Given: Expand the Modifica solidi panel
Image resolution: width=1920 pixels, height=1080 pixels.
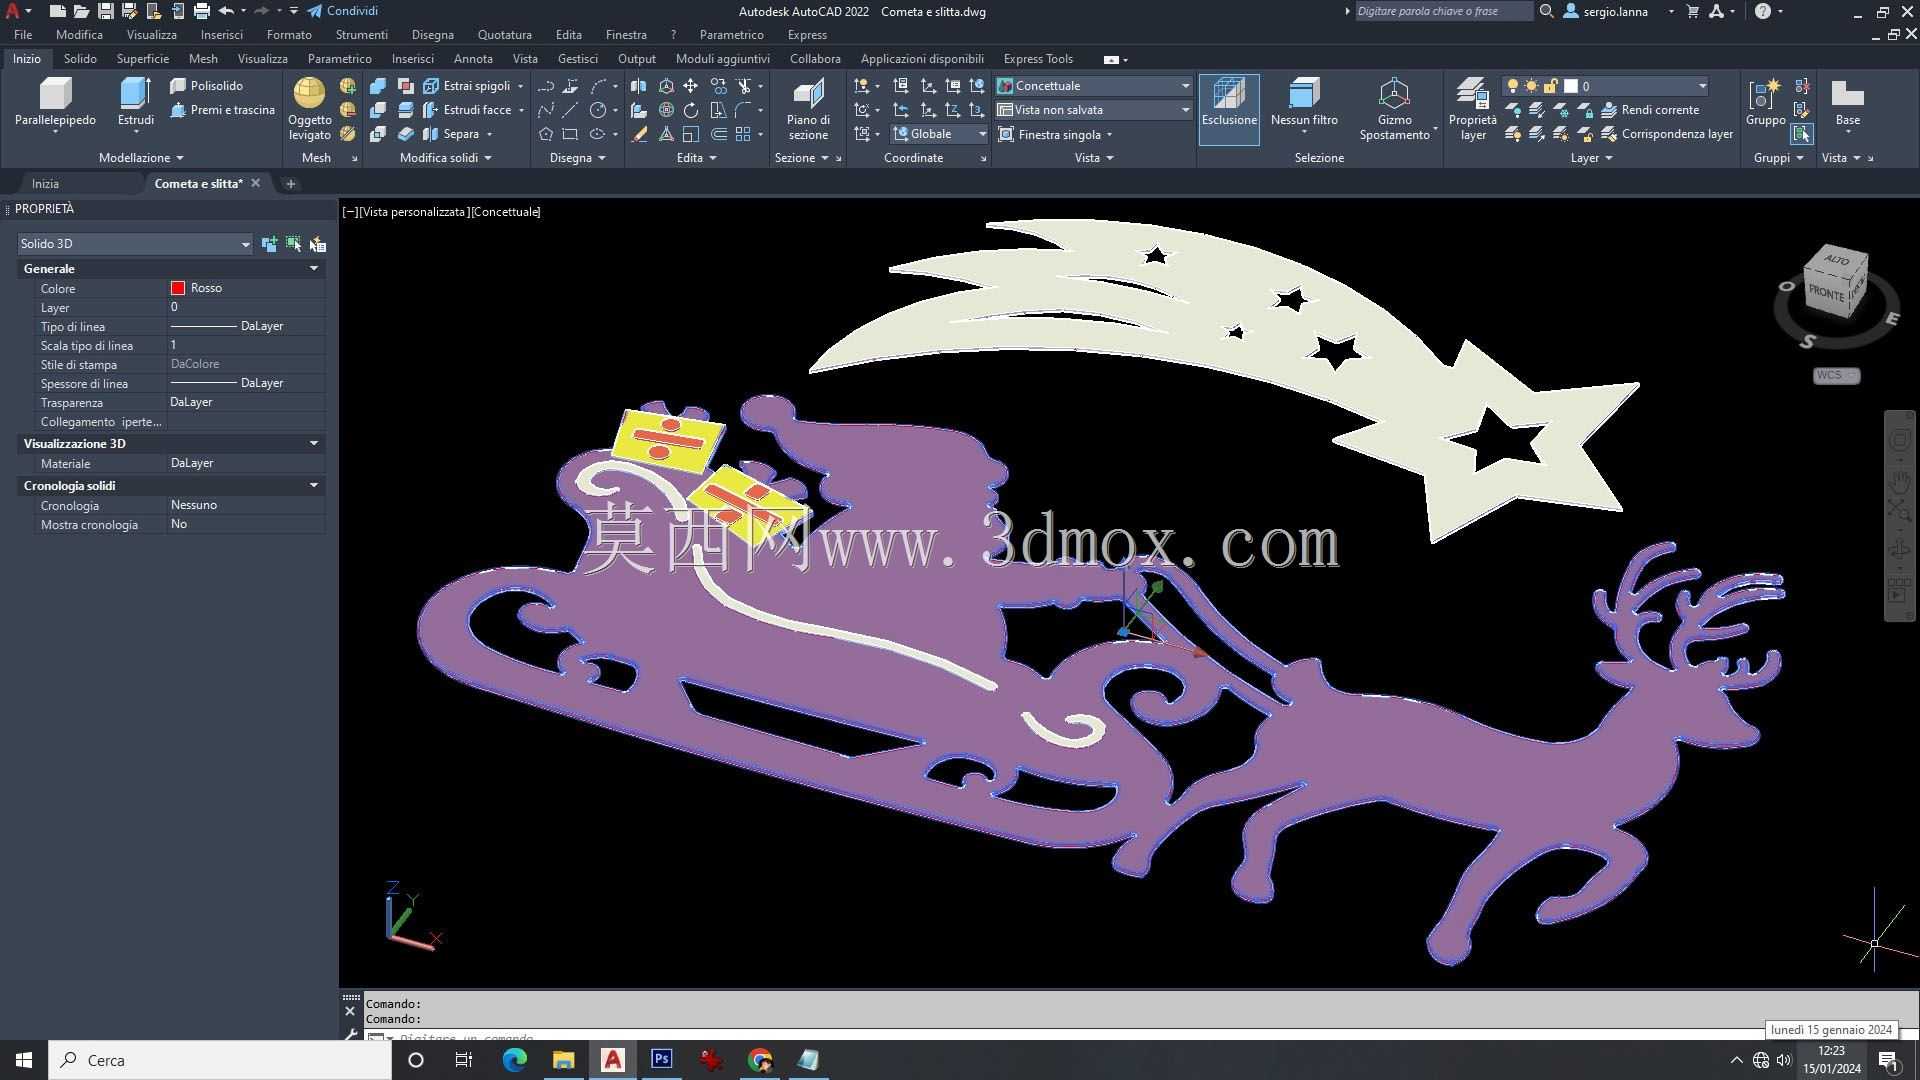Looking at the screenshot, I should (x=445, y=158).
